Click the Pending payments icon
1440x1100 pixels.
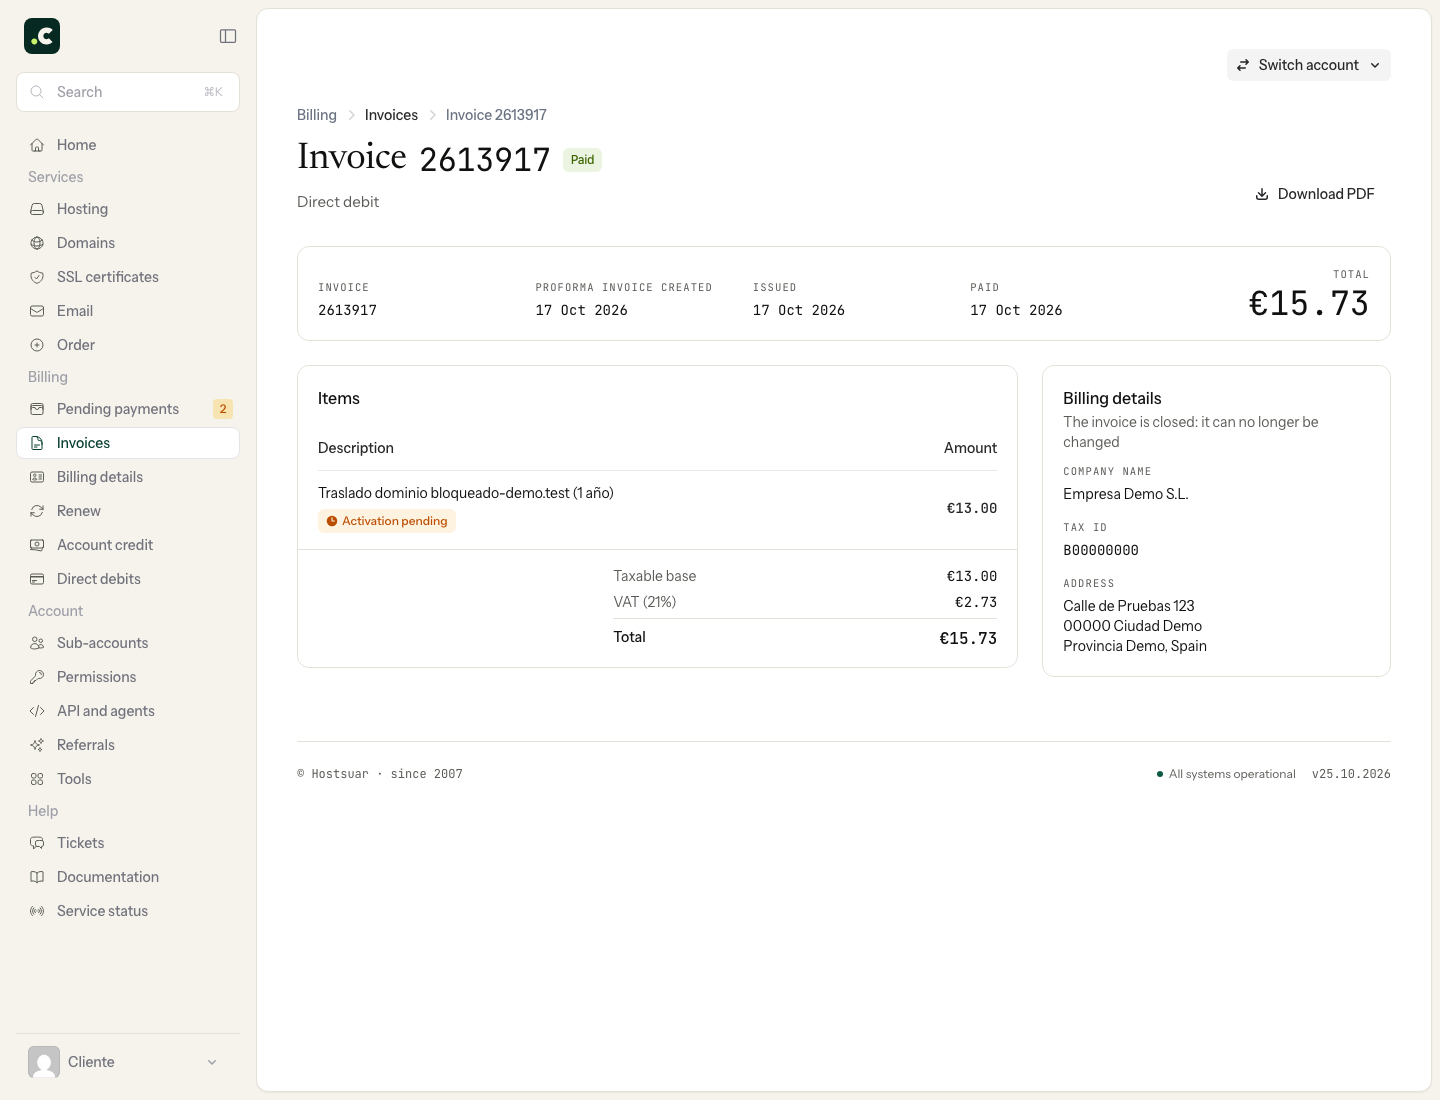pyautogui.click(x=37, y=409)
